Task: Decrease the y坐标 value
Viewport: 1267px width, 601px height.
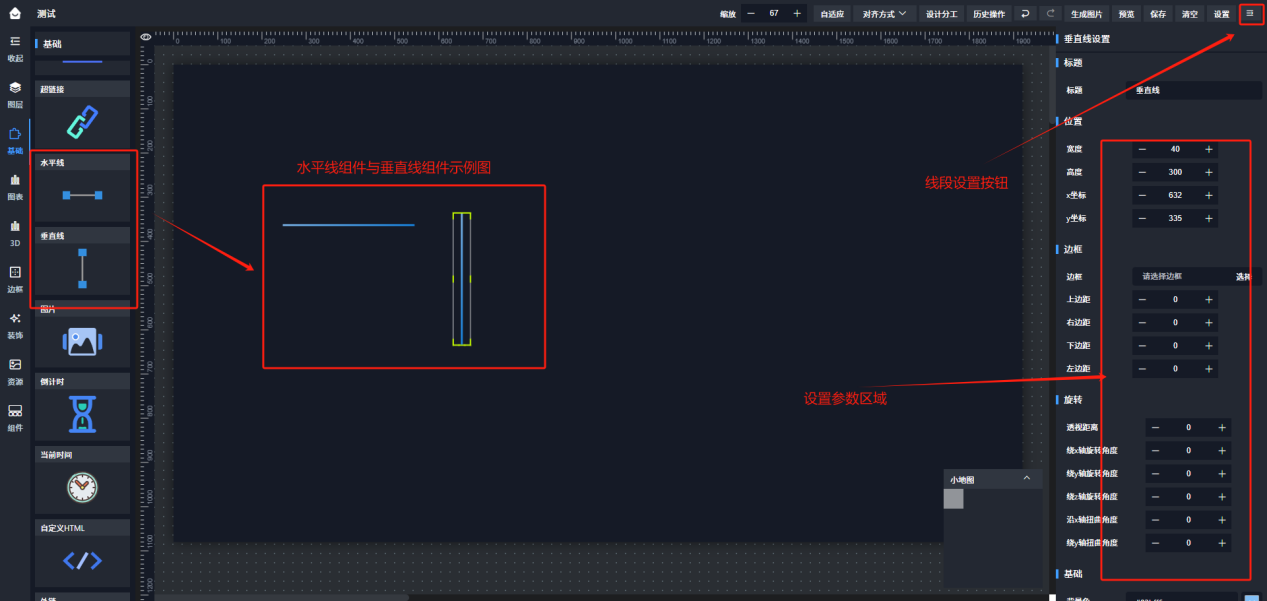Action: pyautogui.click(x=1142, y=218)
